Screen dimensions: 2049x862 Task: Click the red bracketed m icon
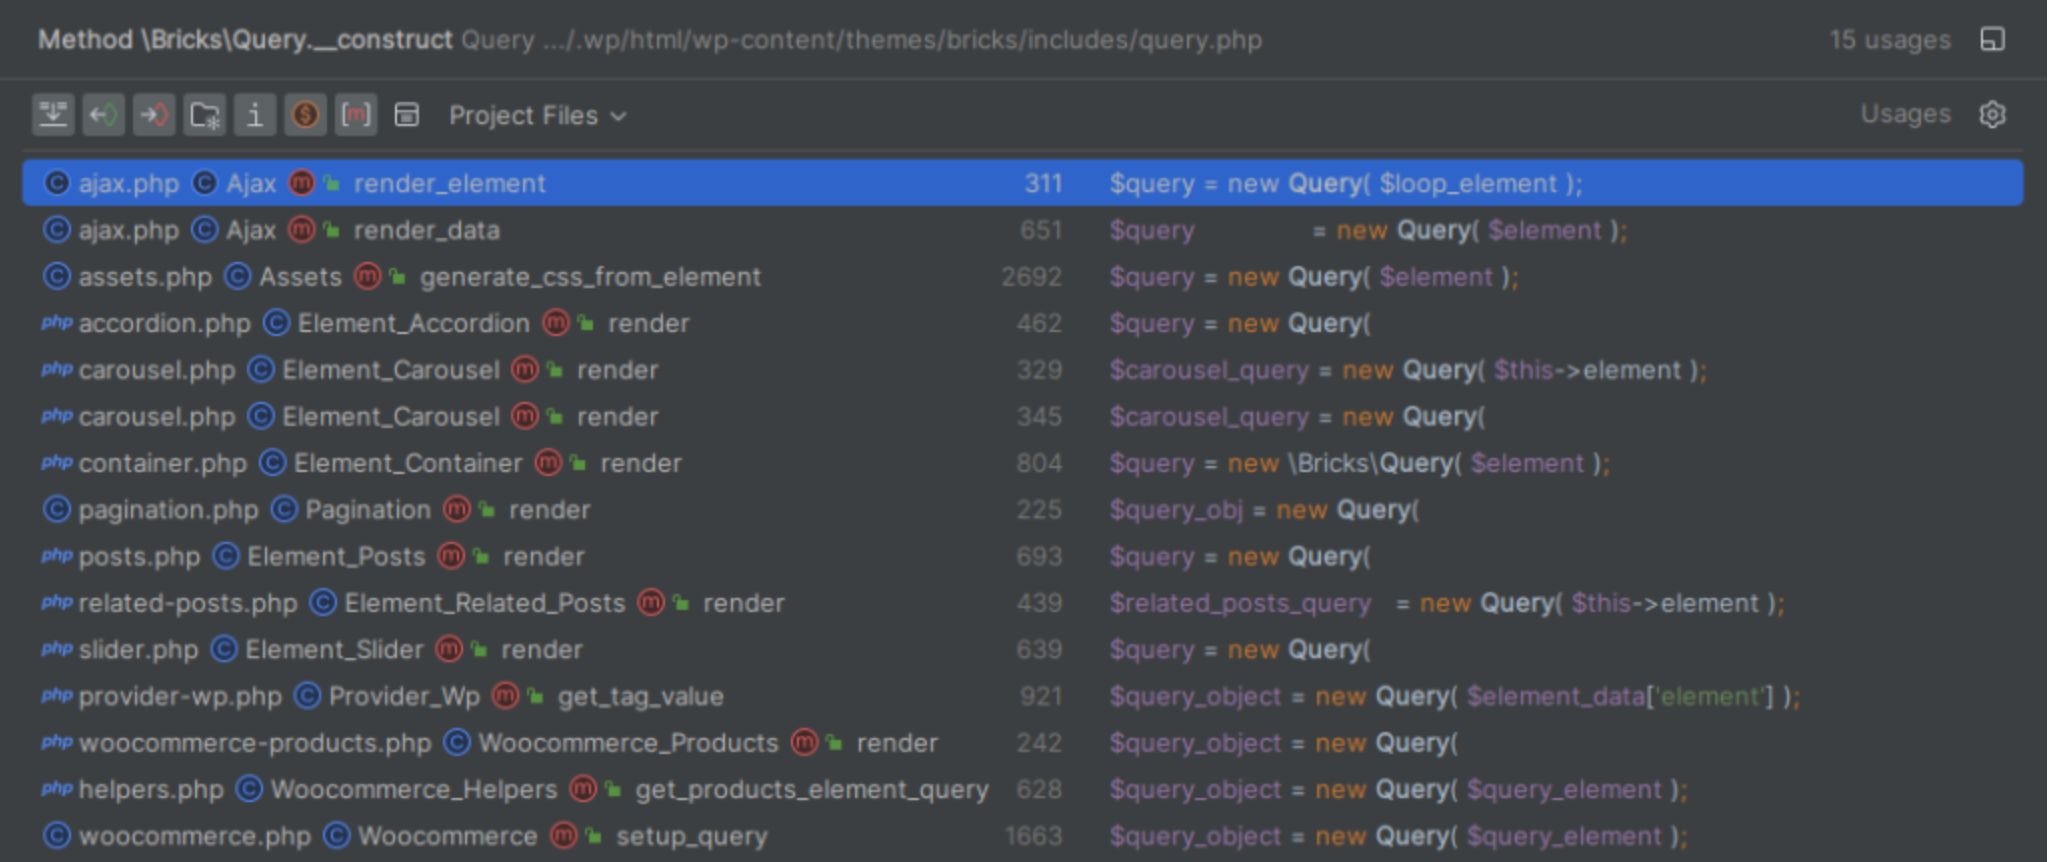coord(356,116)
